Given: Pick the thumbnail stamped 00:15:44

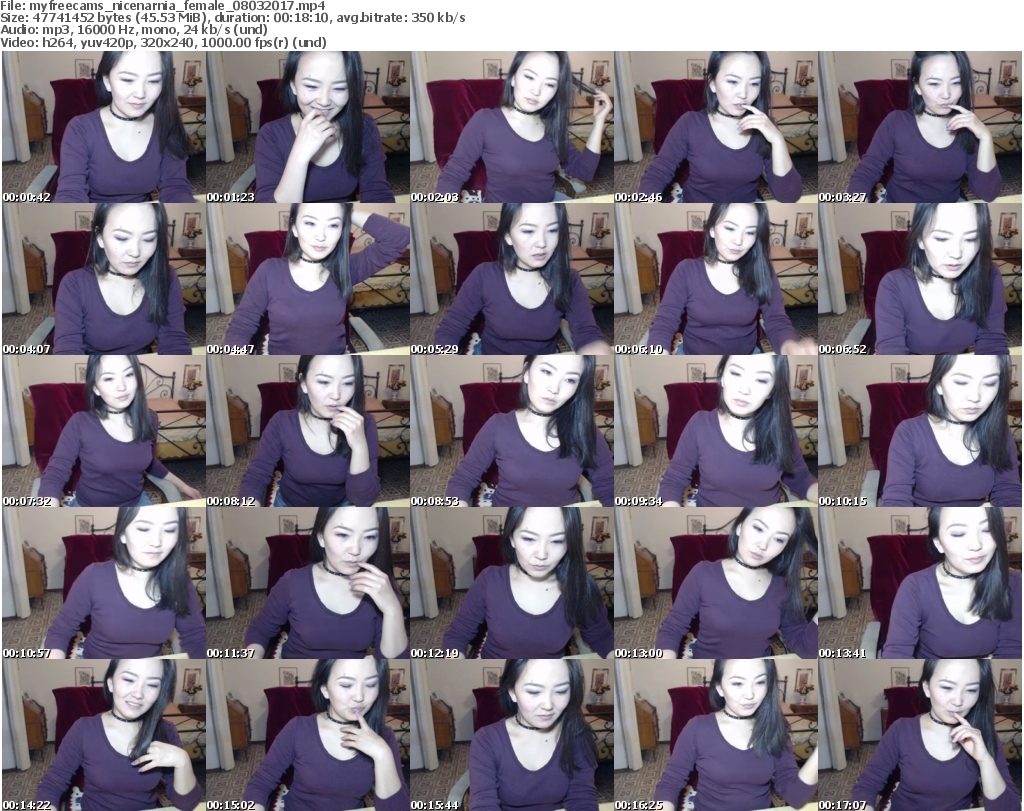Looking at the screenshot, I should [512, 735].
